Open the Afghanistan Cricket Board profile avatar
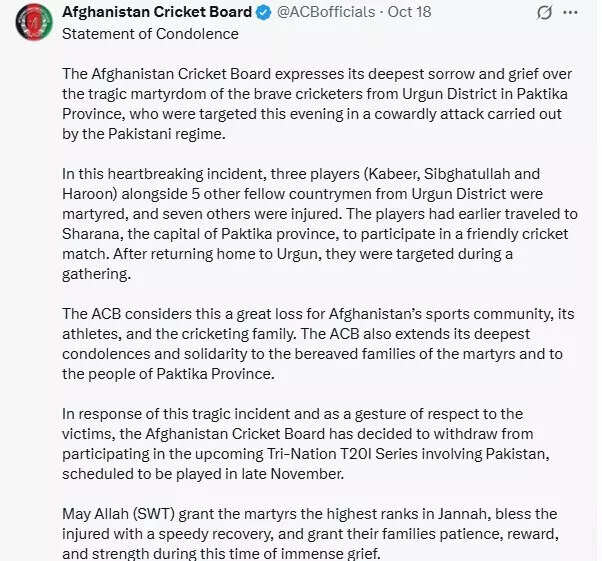This screenshot has width=602, height=561. coord(34,22)
